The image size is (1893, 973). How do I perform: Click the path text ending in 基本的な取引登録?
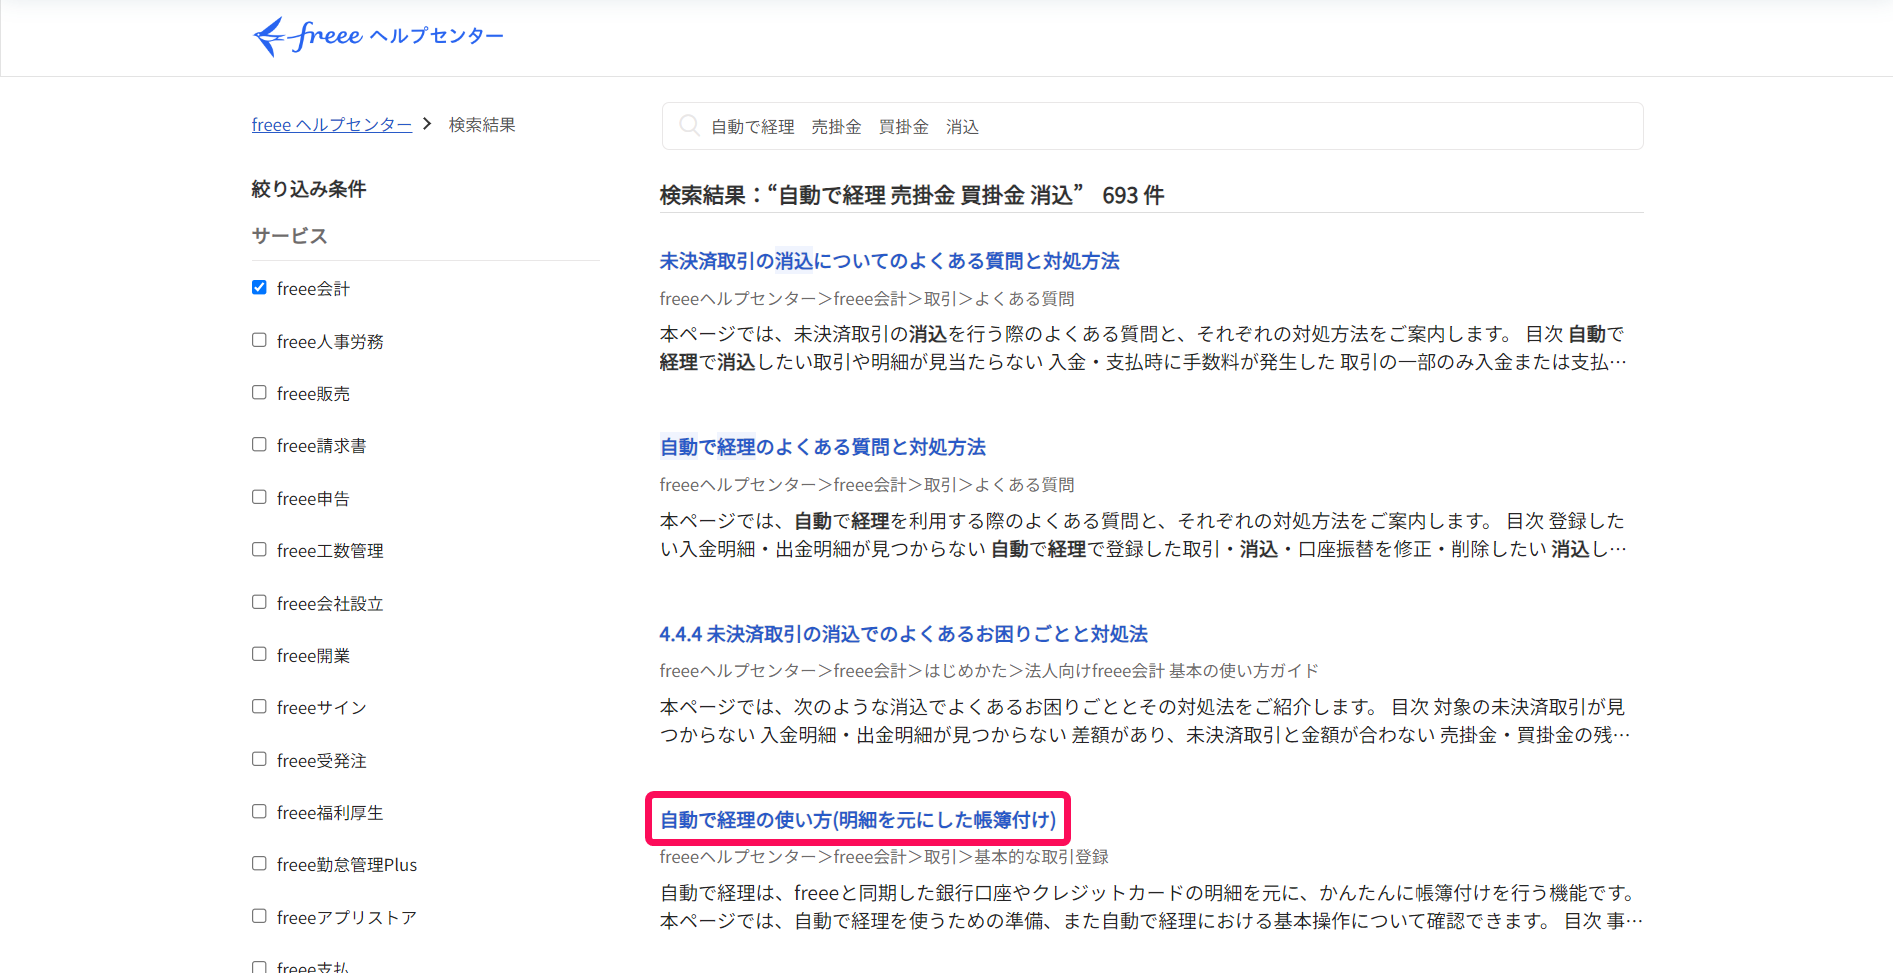[x=884, y=857]
